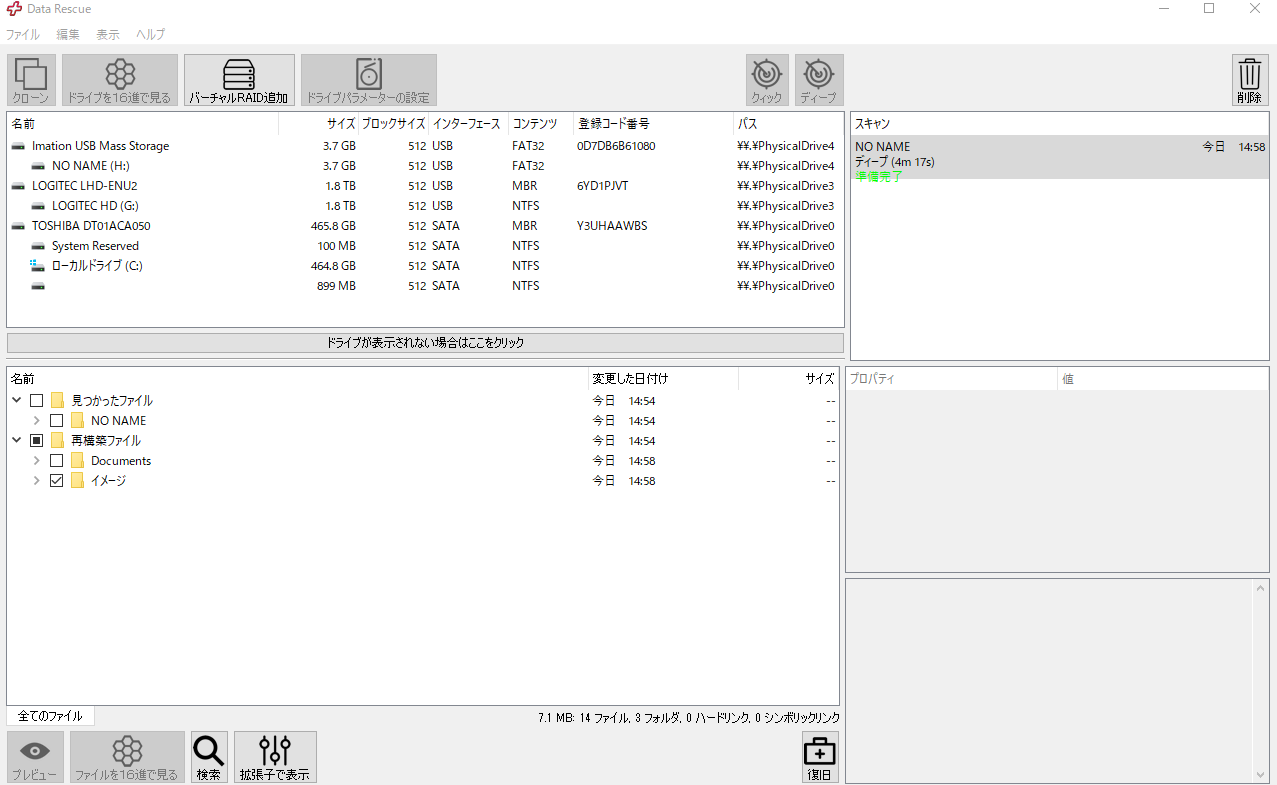Click ドライブが表示されない場合はここをクリック button
This screenshot has height=785, width=1277.
[425, 343]
